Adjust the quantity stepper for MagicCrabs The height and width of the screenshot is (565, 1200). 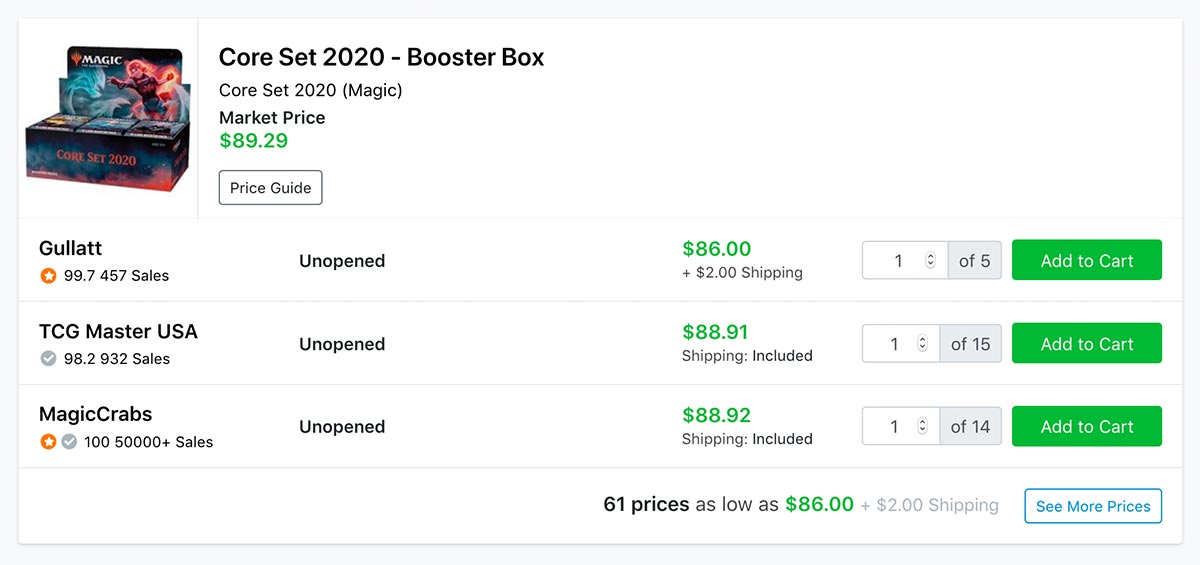[x=923, y=427]
